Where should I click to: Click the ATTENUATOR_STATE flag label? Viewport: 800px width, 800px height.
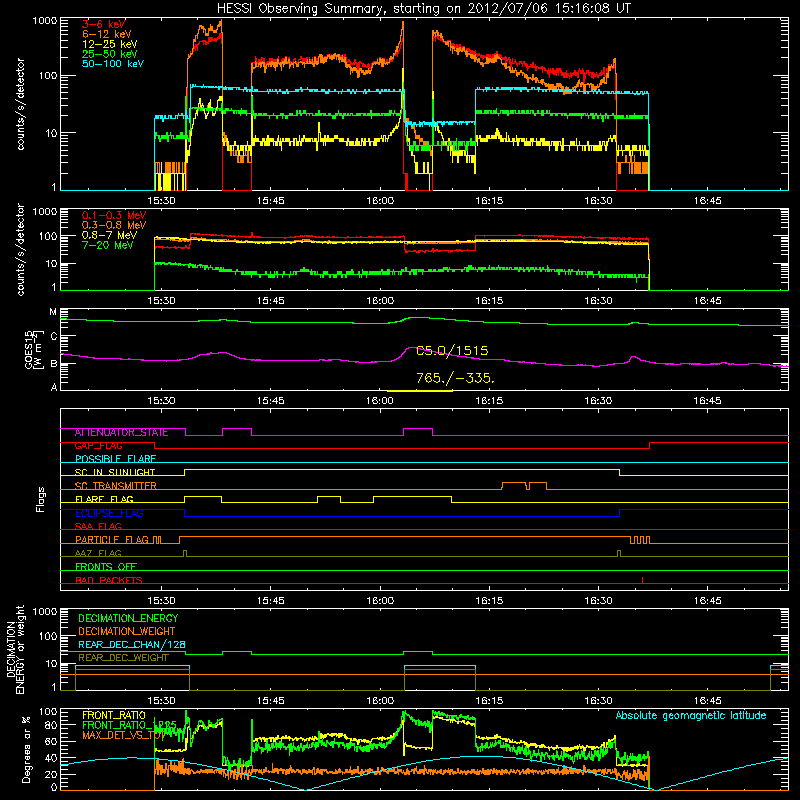(x=121, y=433)
